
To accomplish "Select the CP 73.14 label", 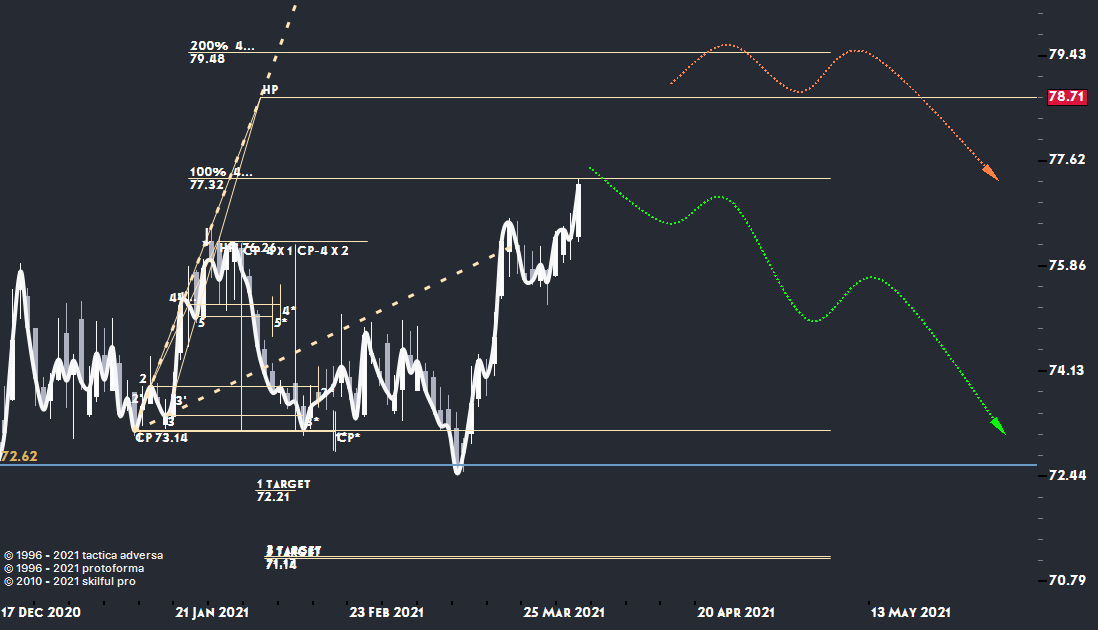I will click(x=161, y=437).
